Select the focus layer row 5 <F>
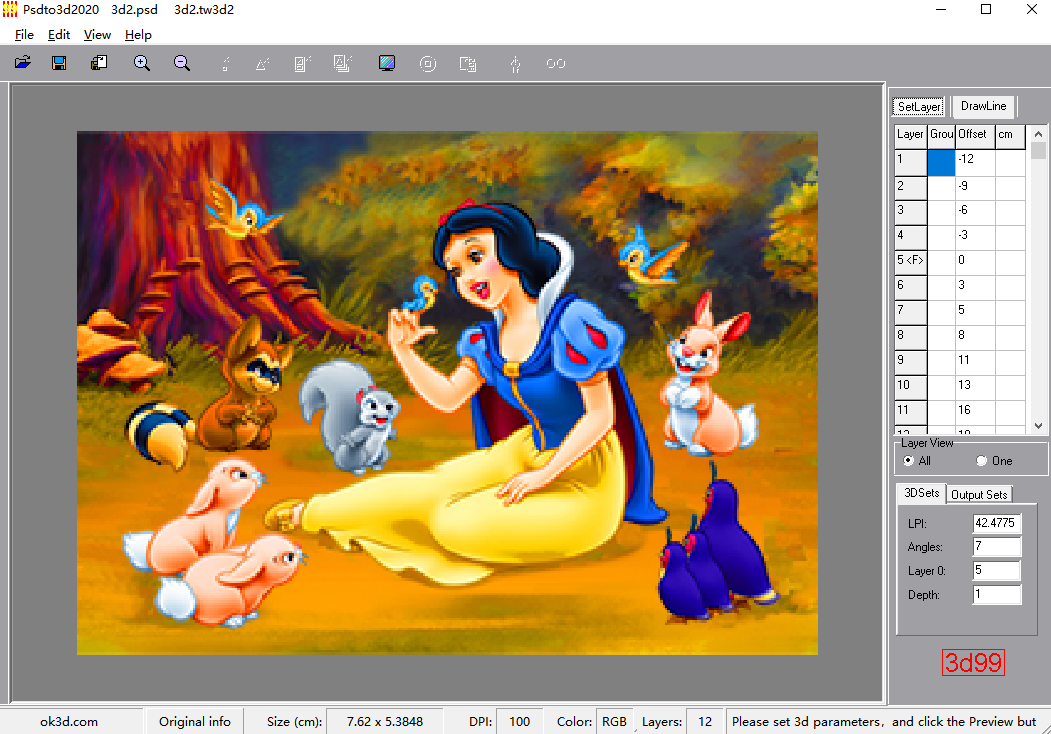 point(911,263)
